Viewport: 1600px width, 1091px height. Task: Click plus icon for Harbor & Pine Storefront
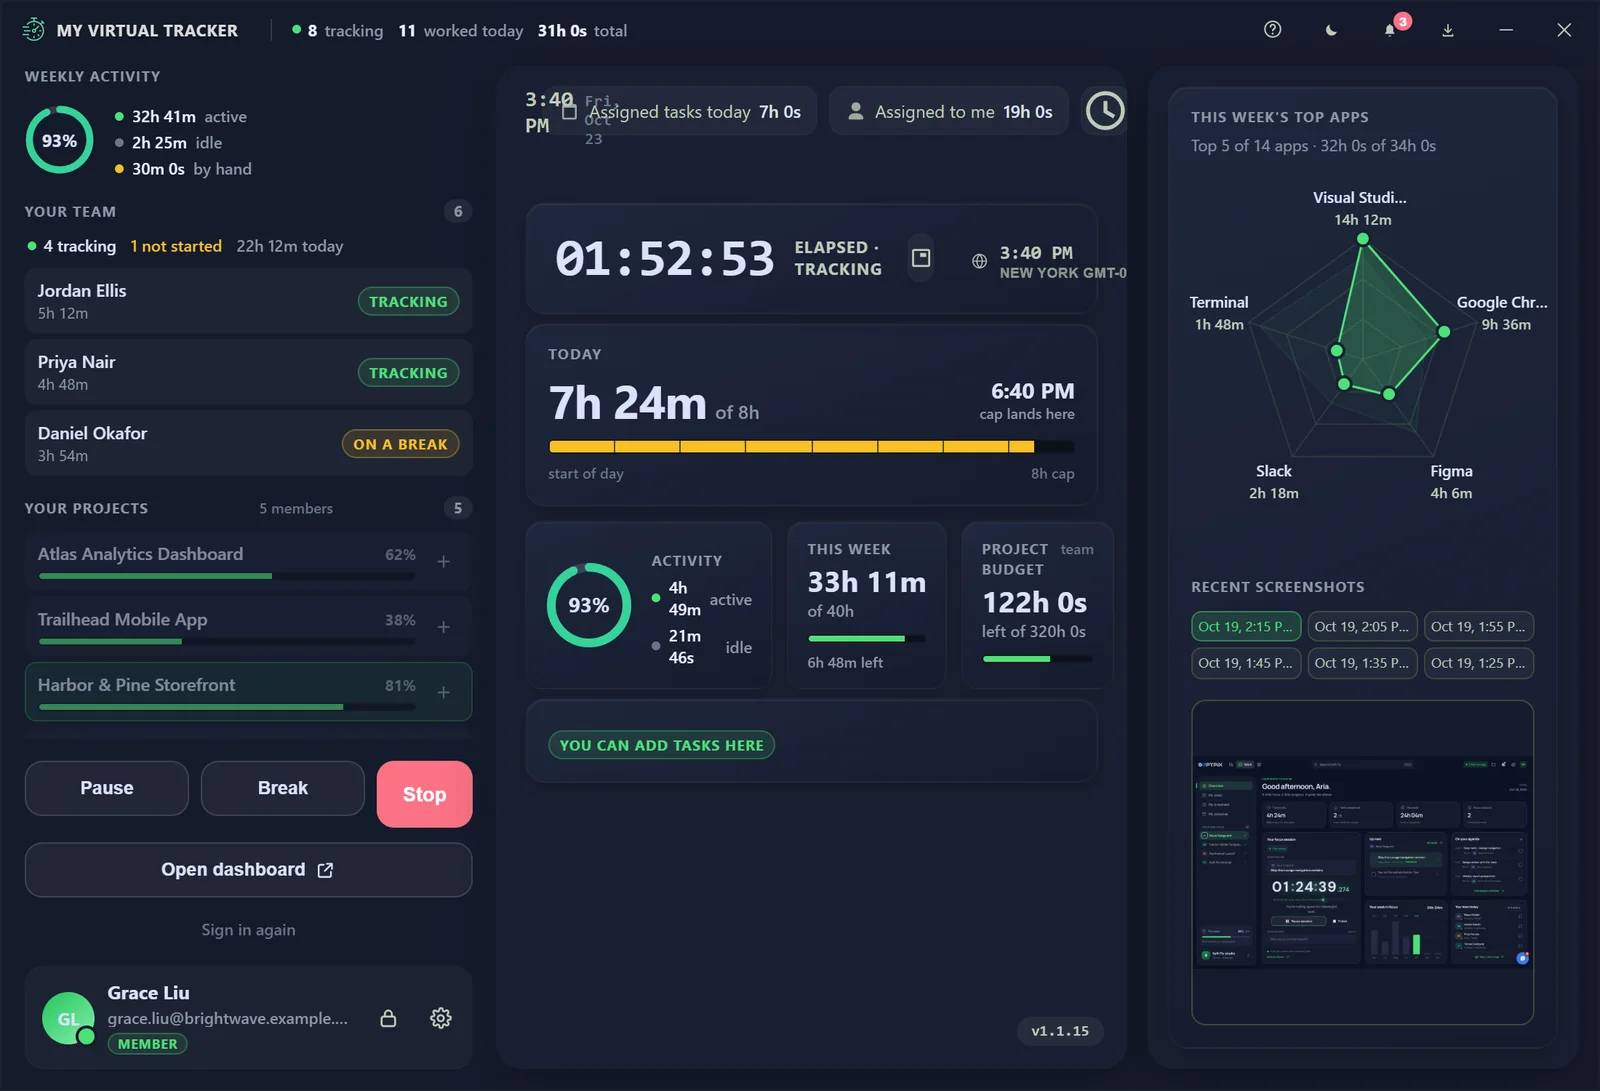[443, 692]
